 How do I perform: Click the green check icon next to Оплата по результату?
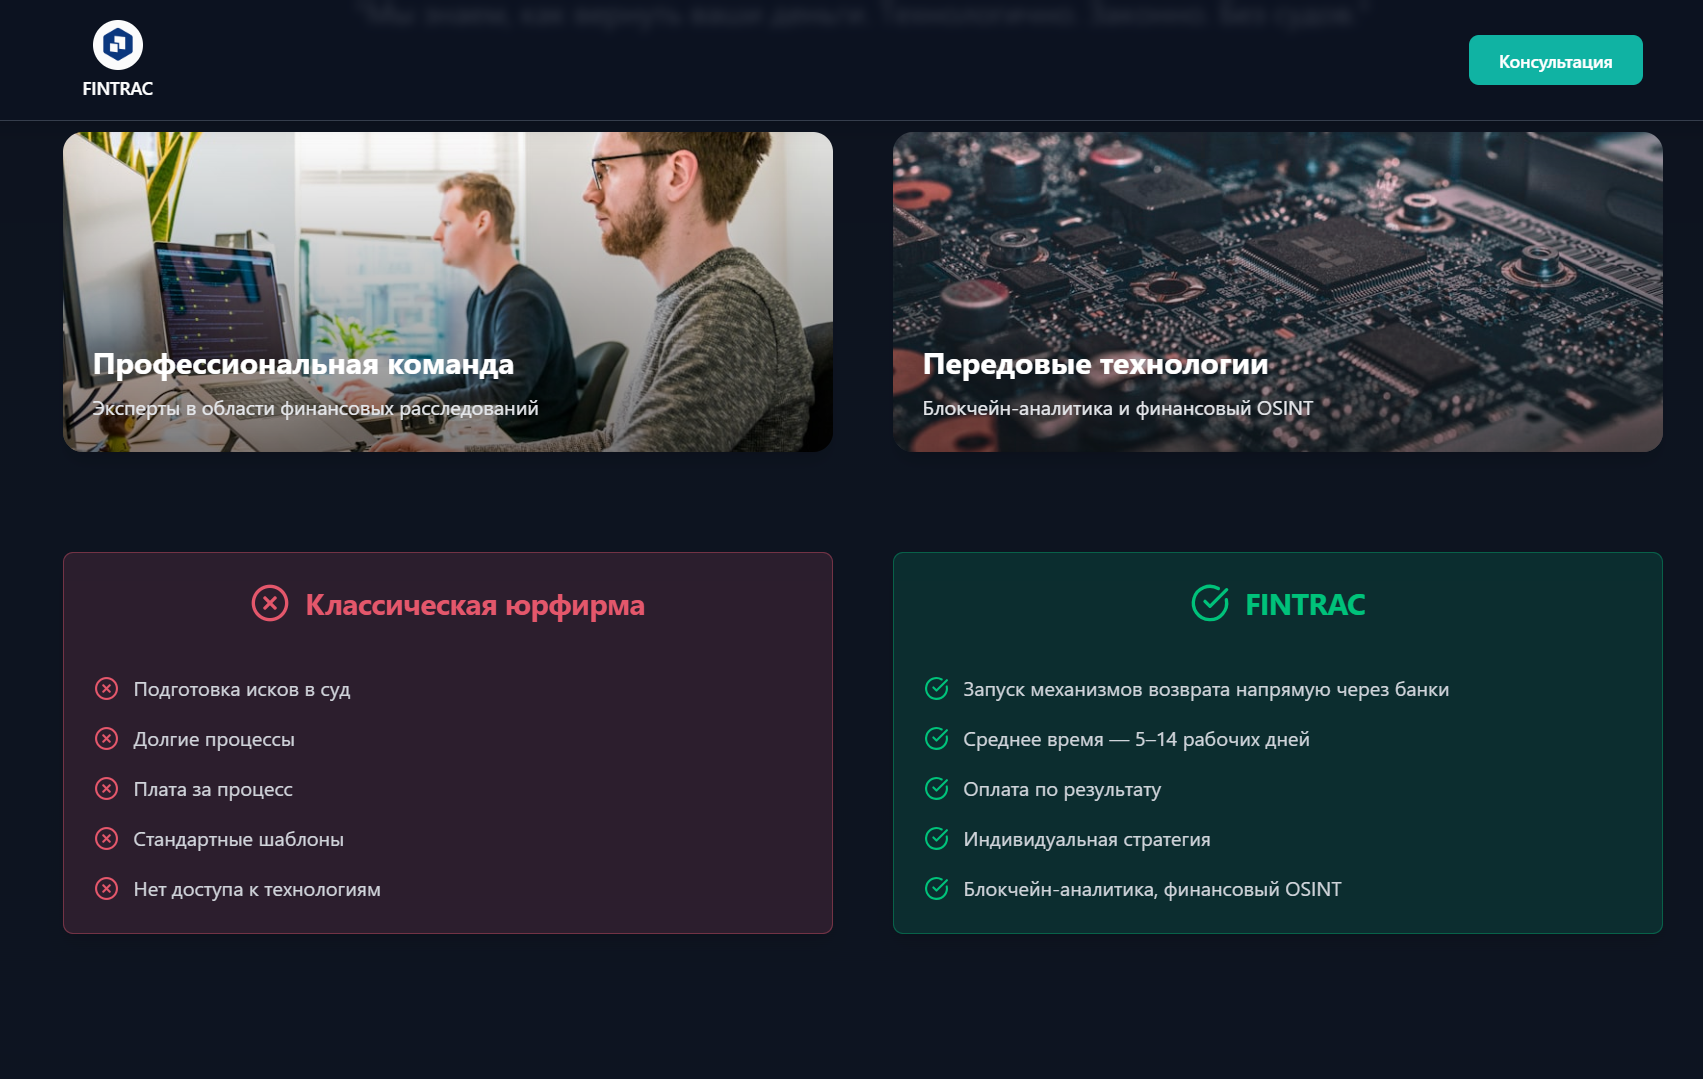(x=936, y=789)
